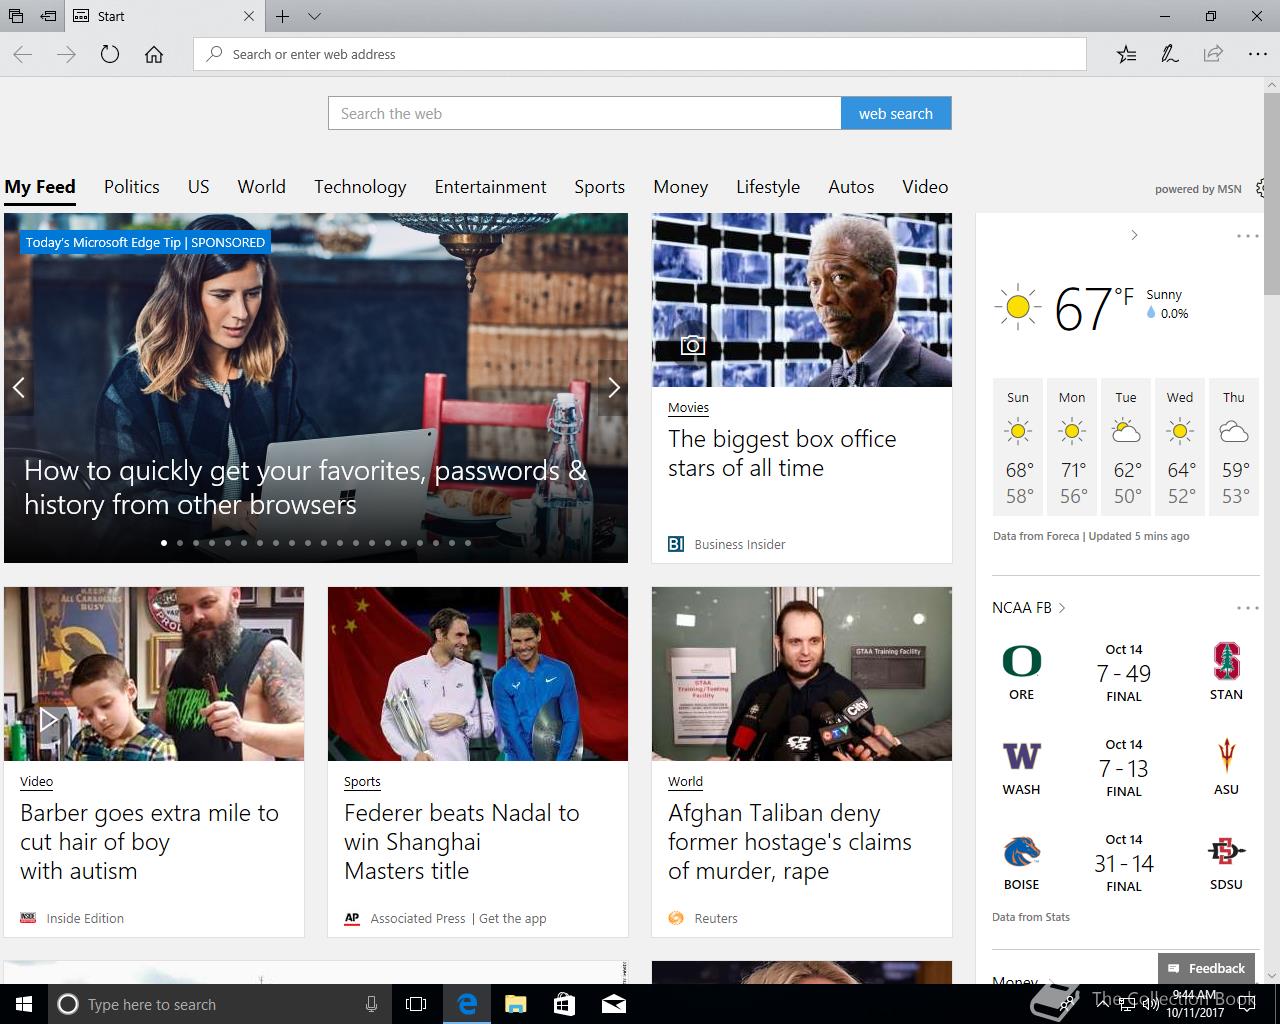The image size is (1280, 1024).
Task: Click the Cortana search box
Action: click(x=218, y=1004)
